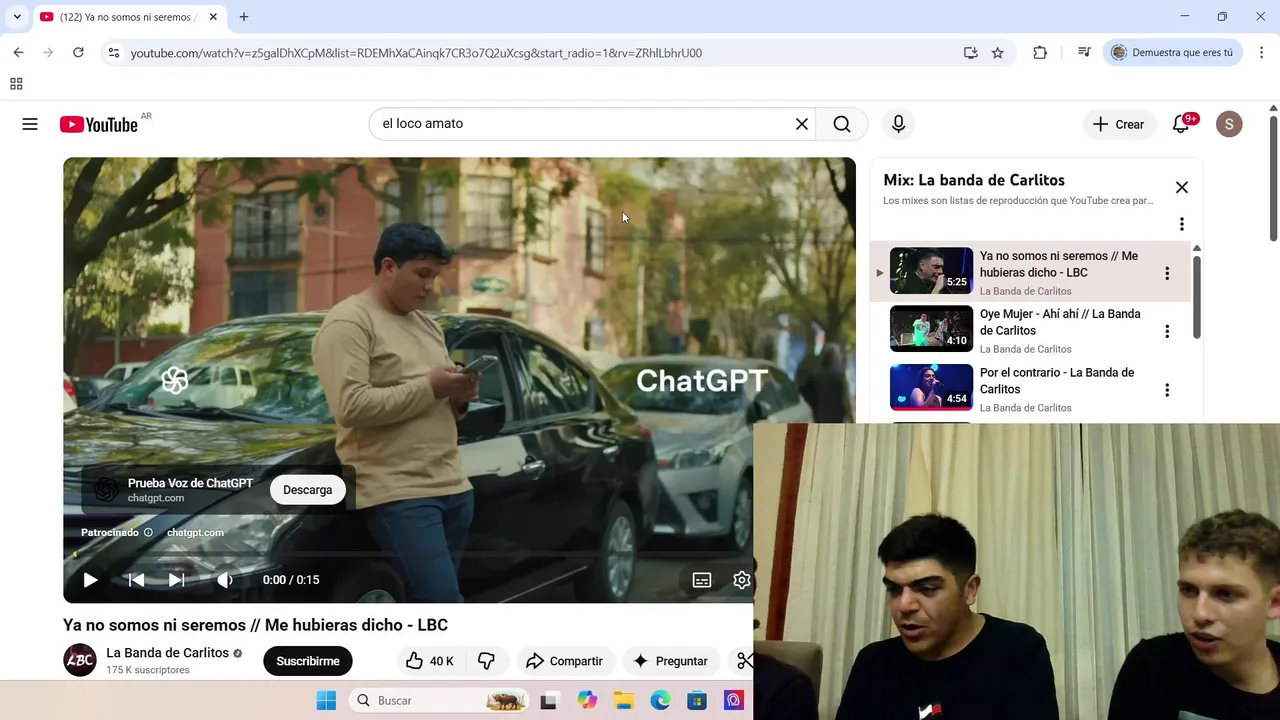Open the ChatGPT ad logo thumbnail
Viewport: 1280px width, 720px height.
click(106, 490)
